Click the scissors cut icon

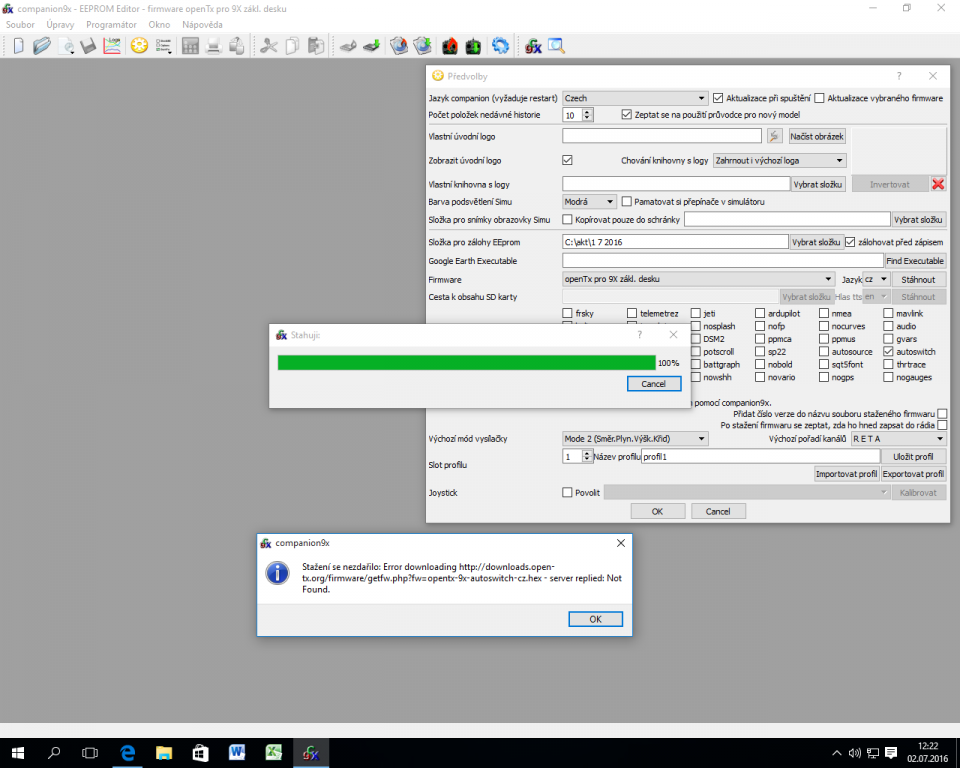click(x=268, y=46)
